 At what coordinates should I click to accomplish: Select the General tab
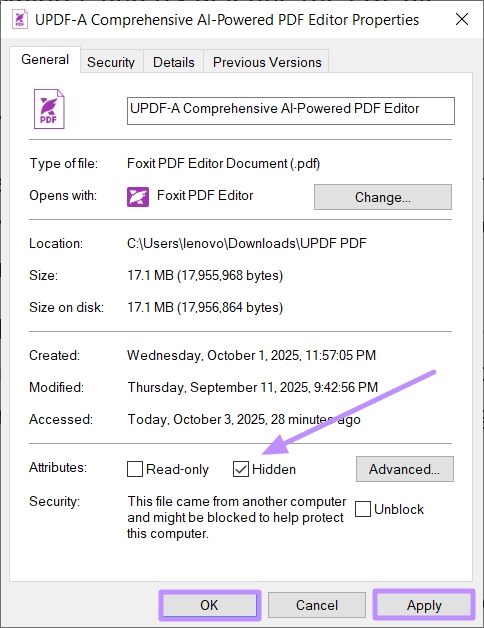point(45,59)
